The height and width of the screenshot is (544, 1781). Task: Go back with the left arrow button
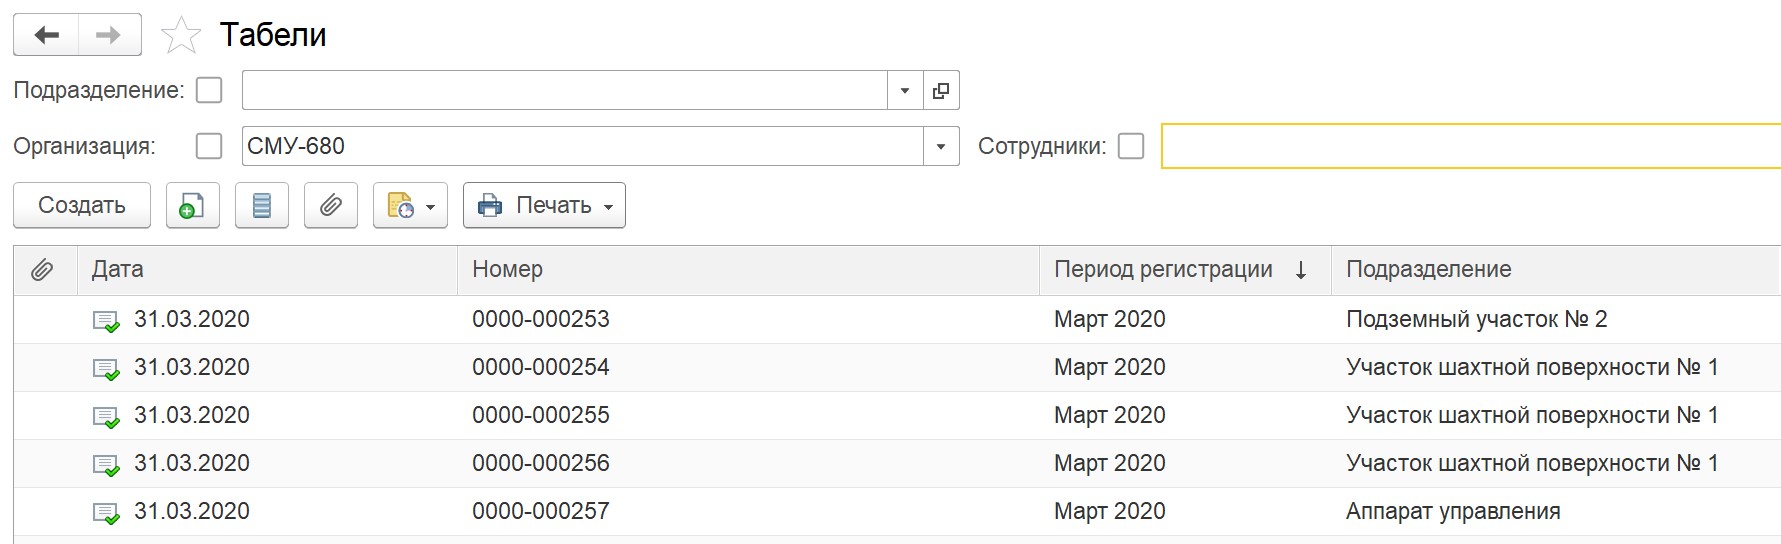click(x=46, y=35)
